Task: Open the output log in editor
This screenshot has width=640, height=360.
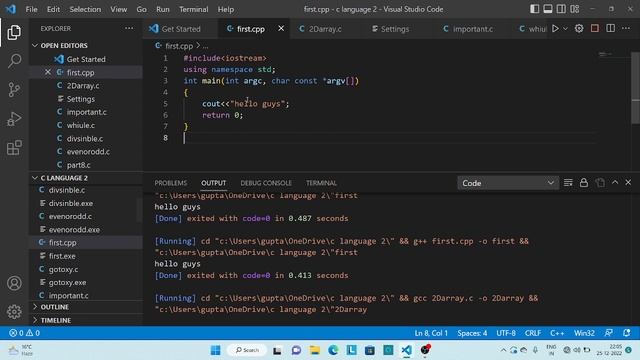Action: pos(600,182)
